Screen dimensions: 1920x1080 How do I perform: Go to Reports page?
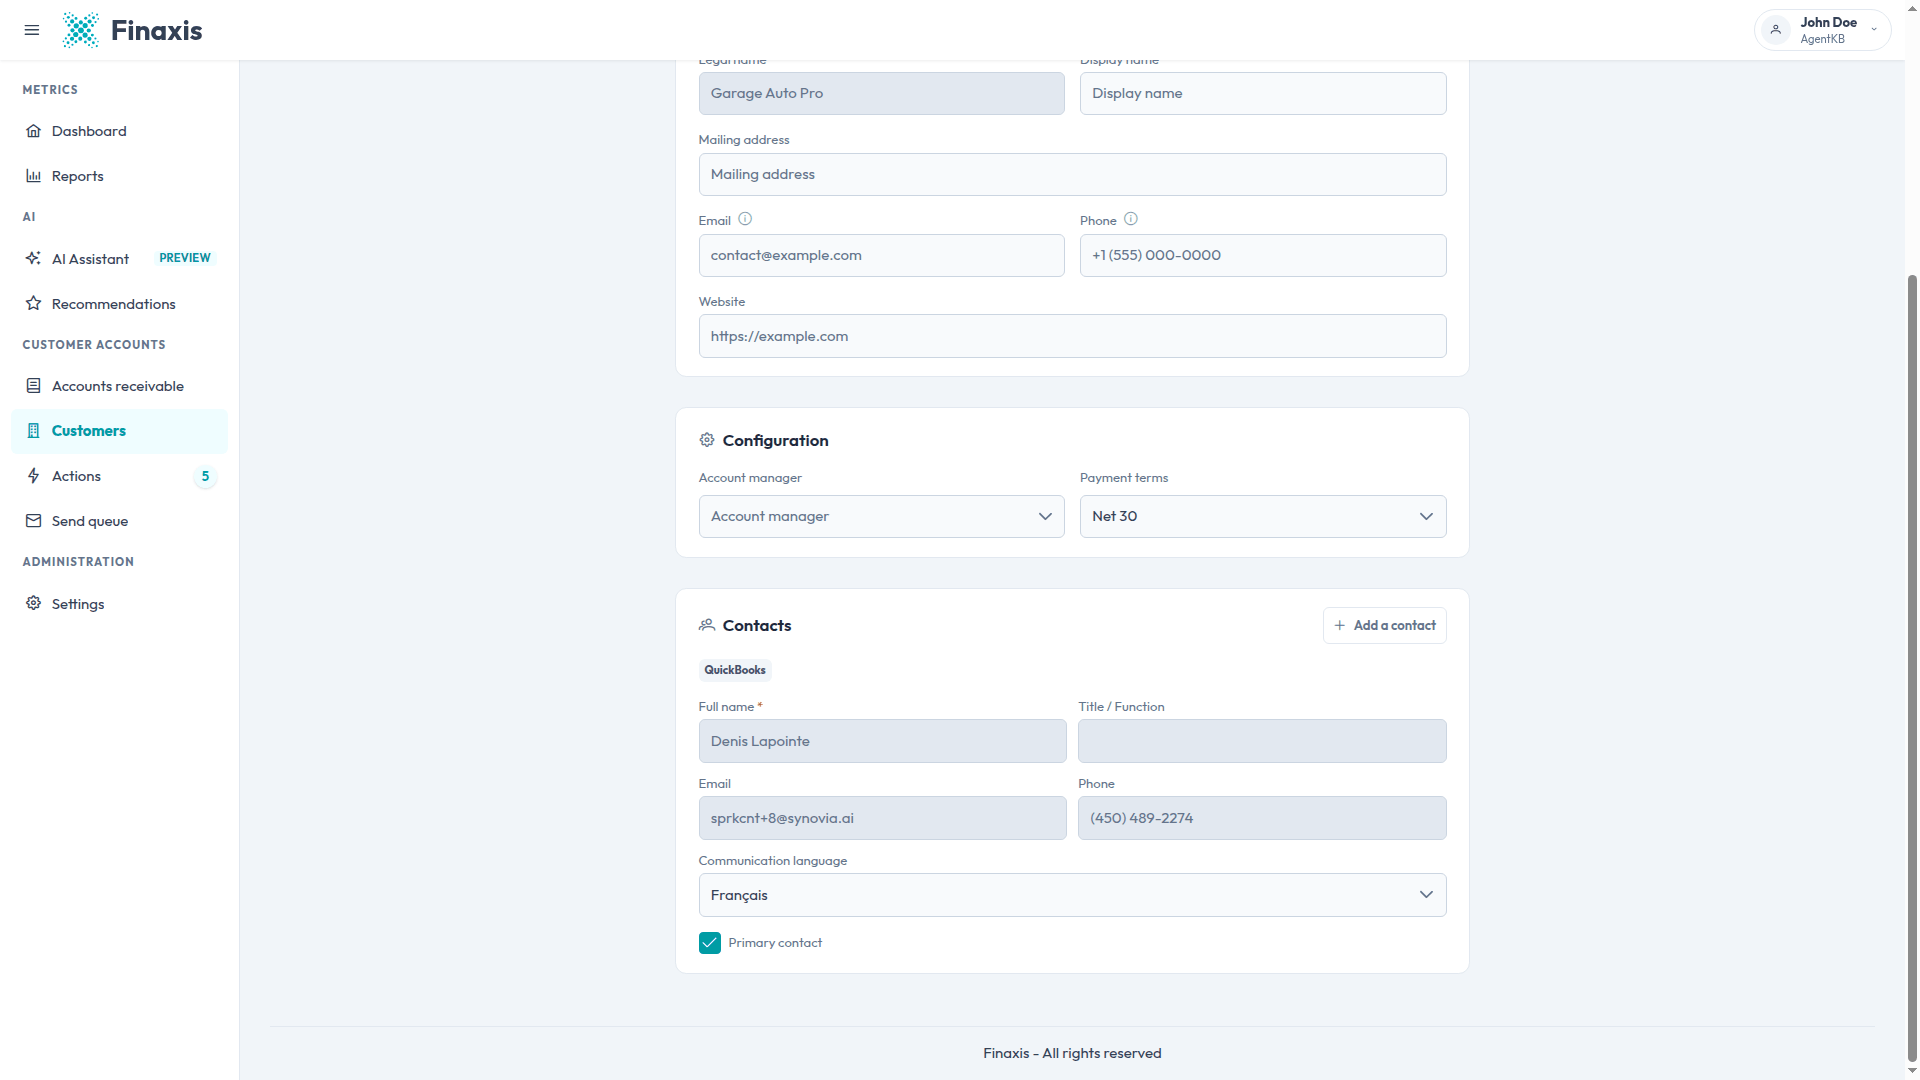tap(119, 176)
